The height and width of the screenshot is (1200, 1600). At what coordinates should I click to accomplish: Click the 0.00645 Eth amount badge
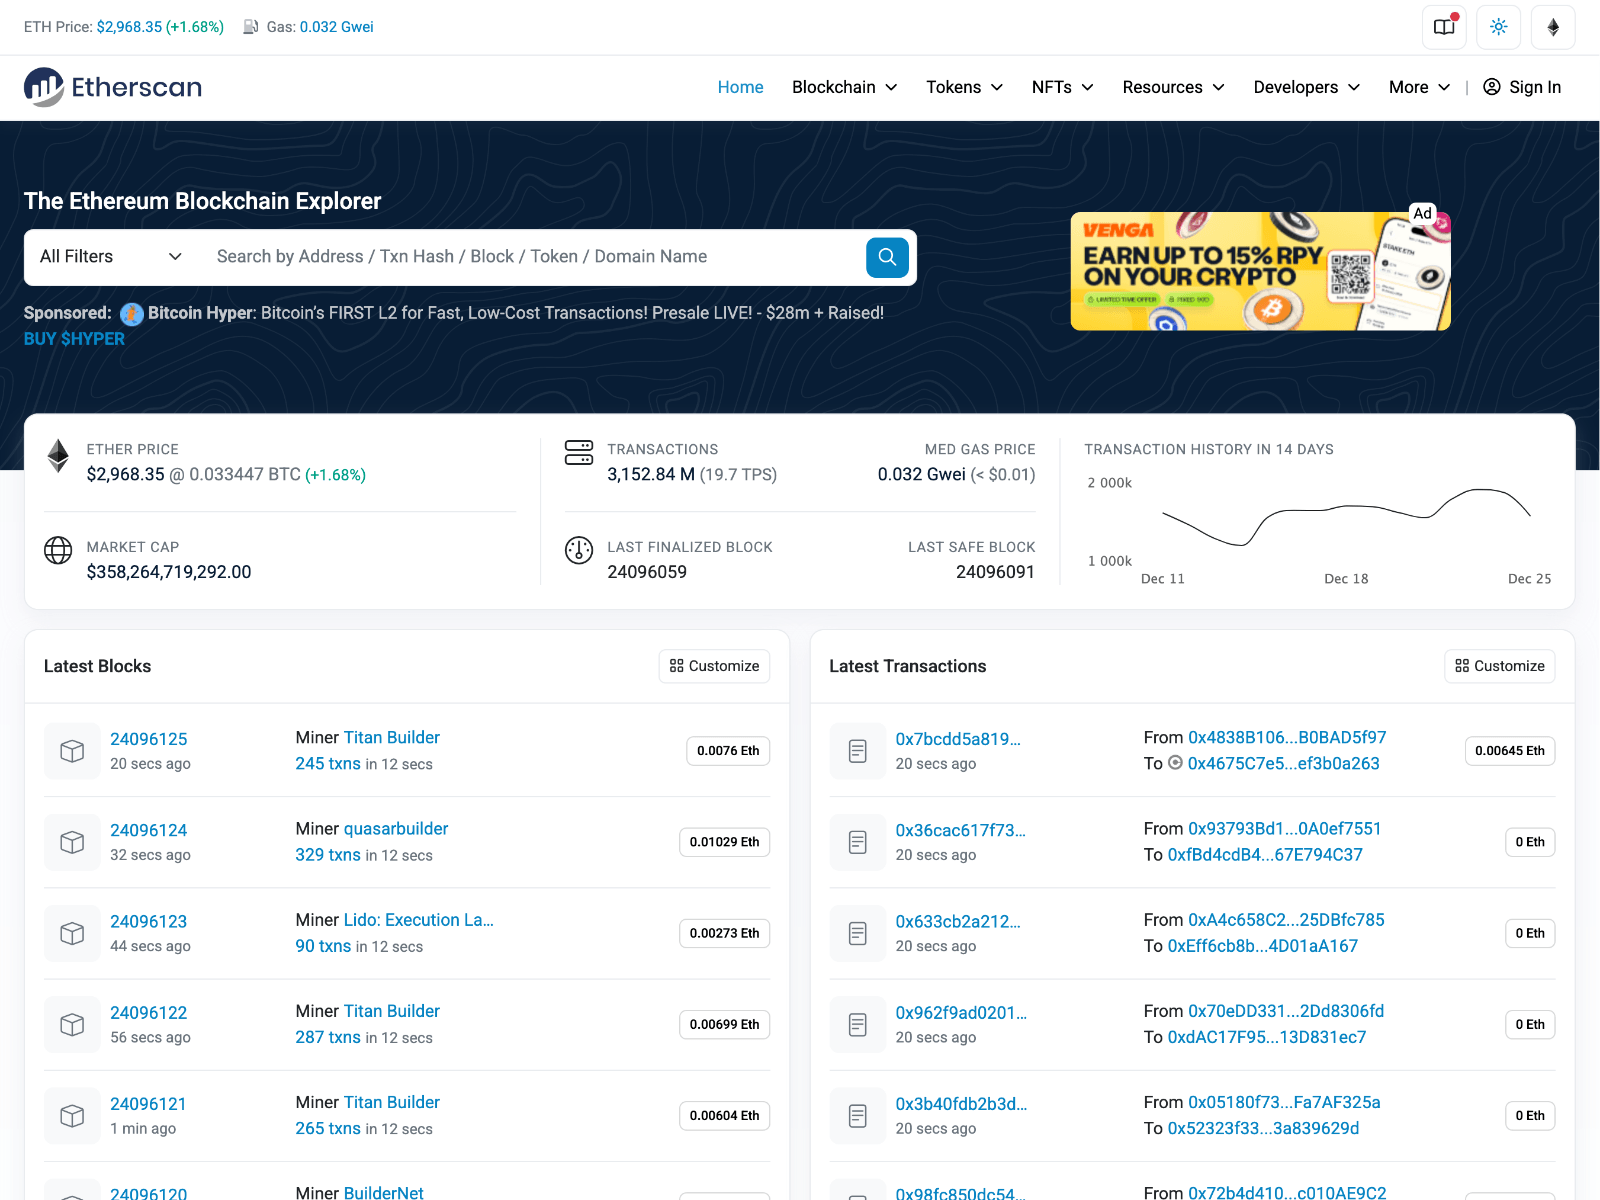click(x=1509, y=751)
